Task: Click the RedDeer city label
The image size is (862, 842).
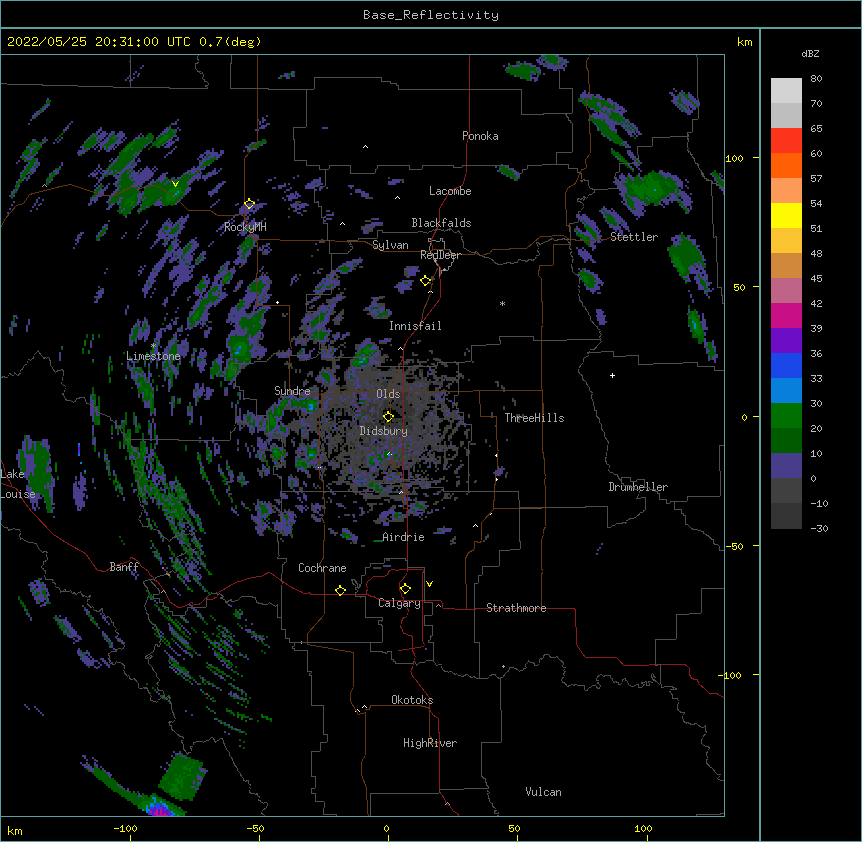Action: (x=440, y=255)
